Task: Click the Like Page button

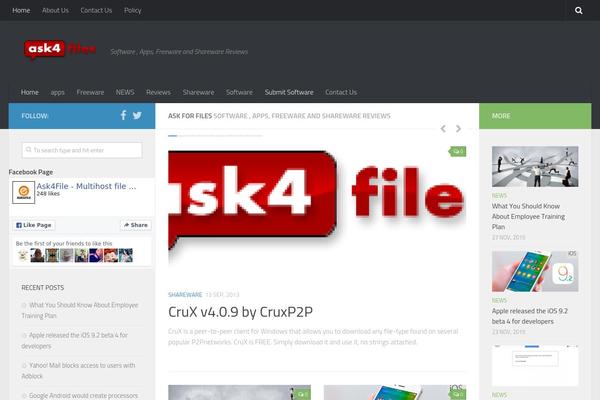Action: point(34,225)
